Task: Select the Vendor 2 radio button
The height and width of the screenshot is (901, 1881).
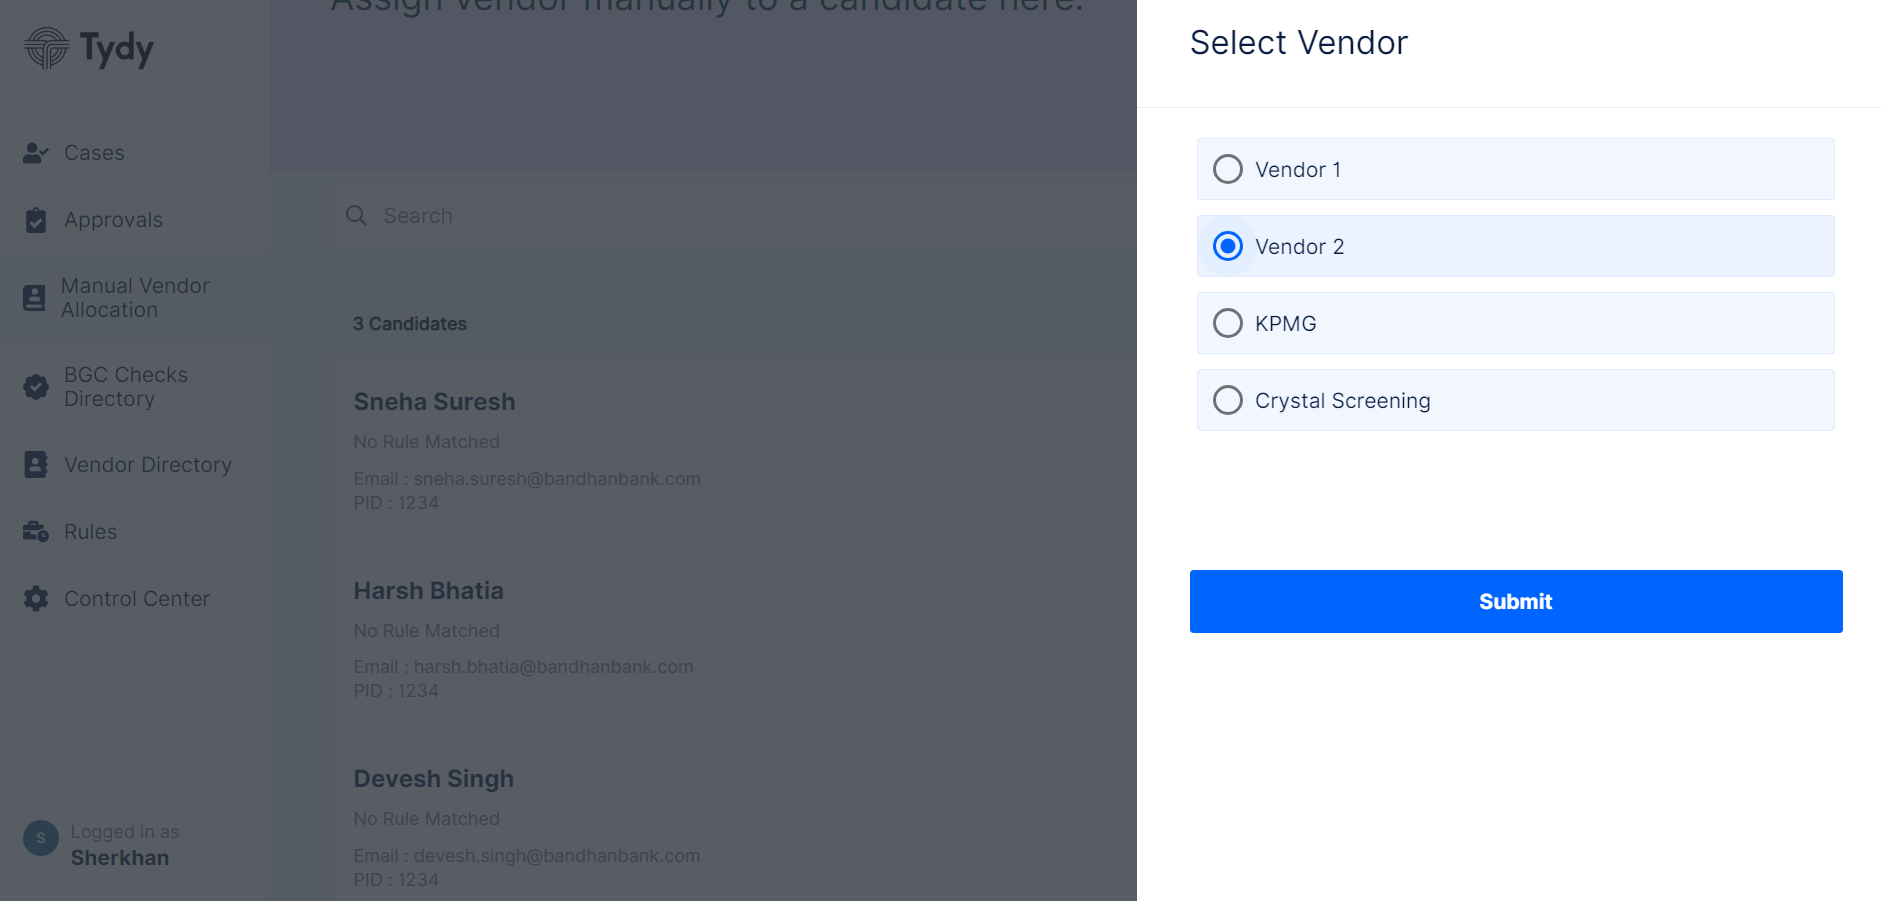Action: [1228, 246]
